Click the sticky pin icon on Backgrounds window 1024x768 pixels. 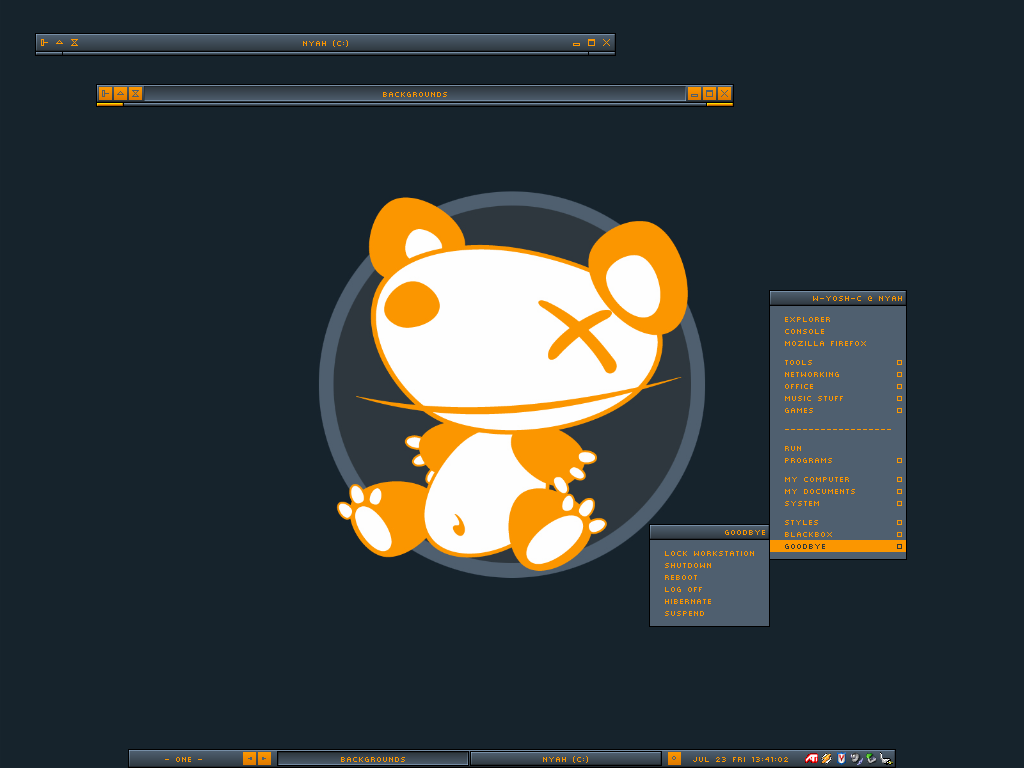pos(105,93)
